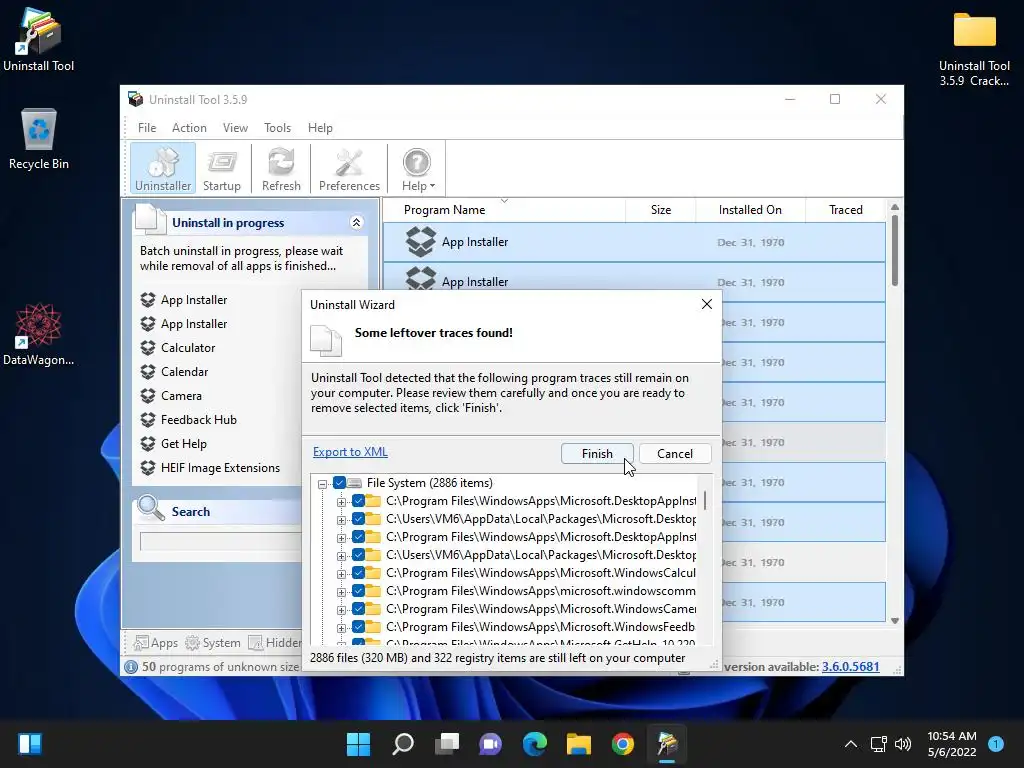Sort by the Traced column header

coord(845,210)
